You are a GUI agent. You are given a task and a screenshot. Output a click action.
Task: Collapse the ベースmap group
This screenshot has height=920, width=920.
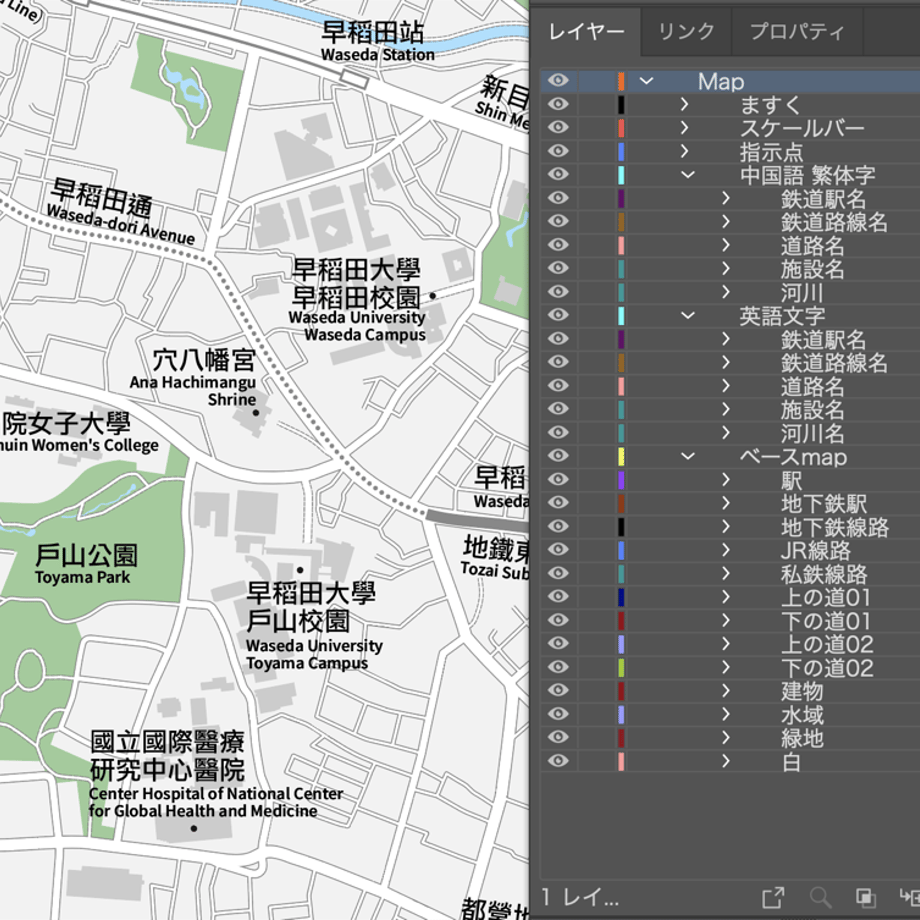click(688, 456)
